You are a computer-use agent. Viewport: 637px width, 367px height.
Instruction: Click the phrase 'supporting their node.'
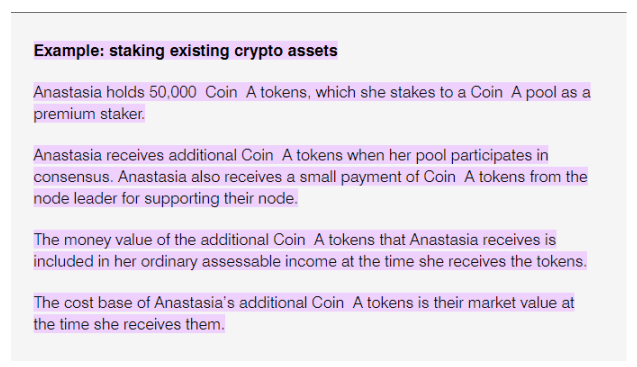point(221,199)
